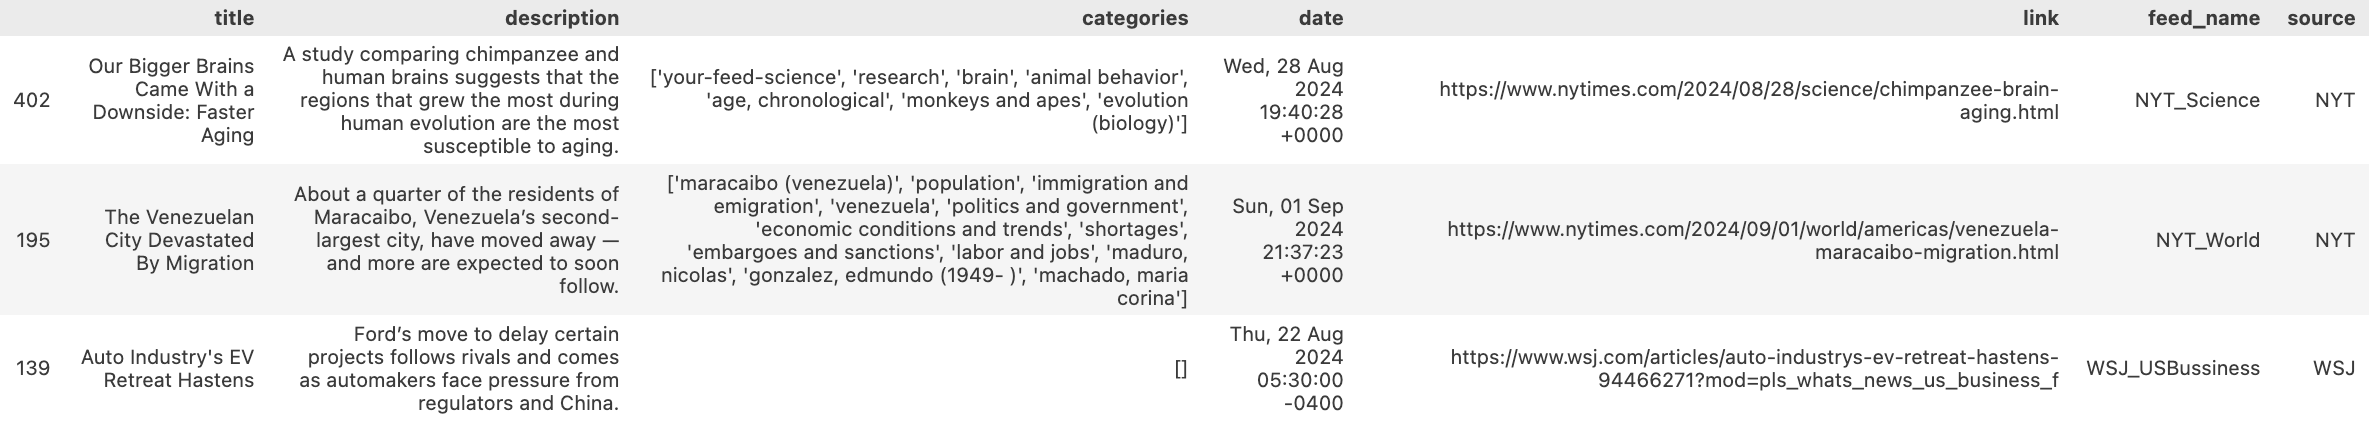Click the WSJ_USBussiness feed name cell

click(2173, 369)
